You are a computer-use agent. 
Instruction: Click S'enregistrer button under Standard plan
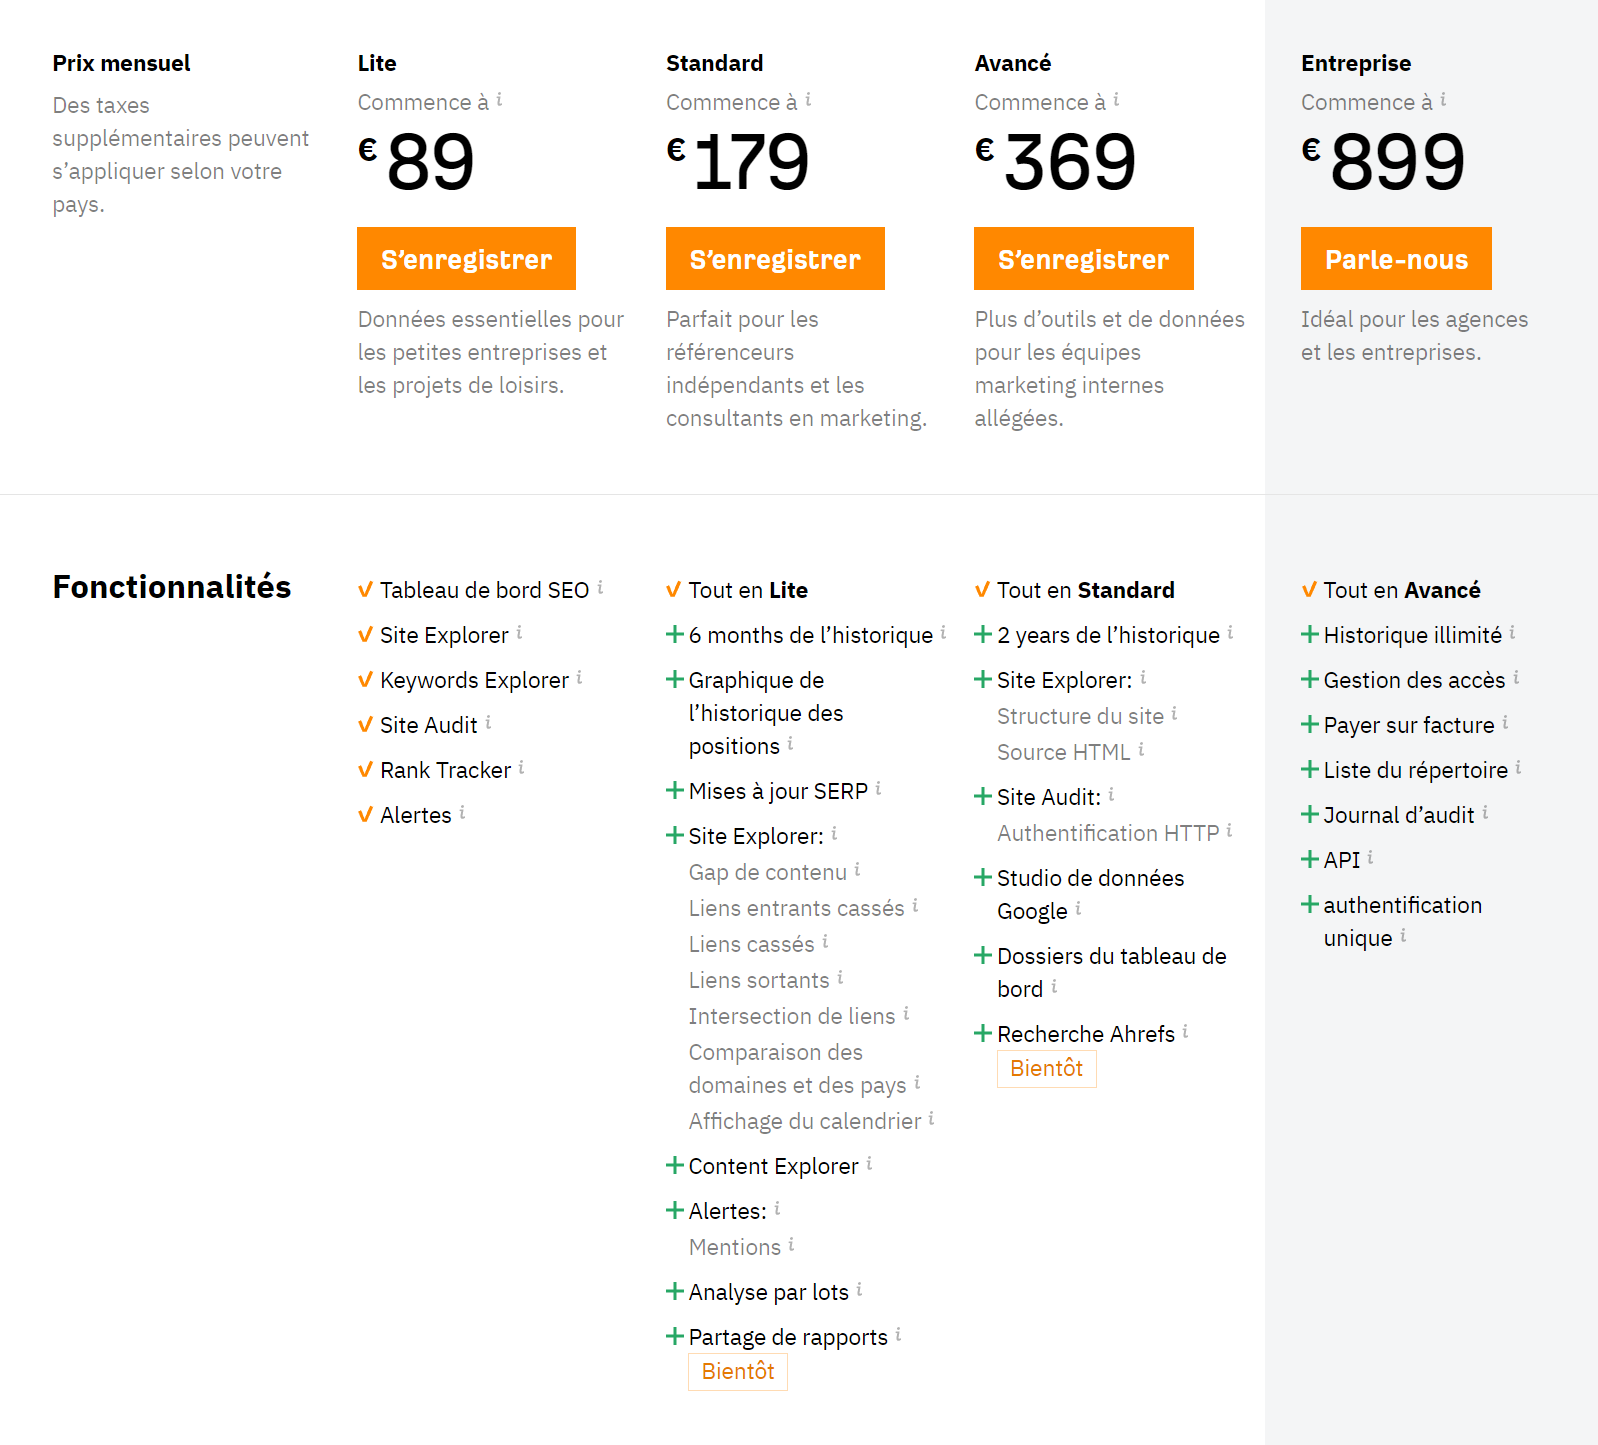coord(775,259)
